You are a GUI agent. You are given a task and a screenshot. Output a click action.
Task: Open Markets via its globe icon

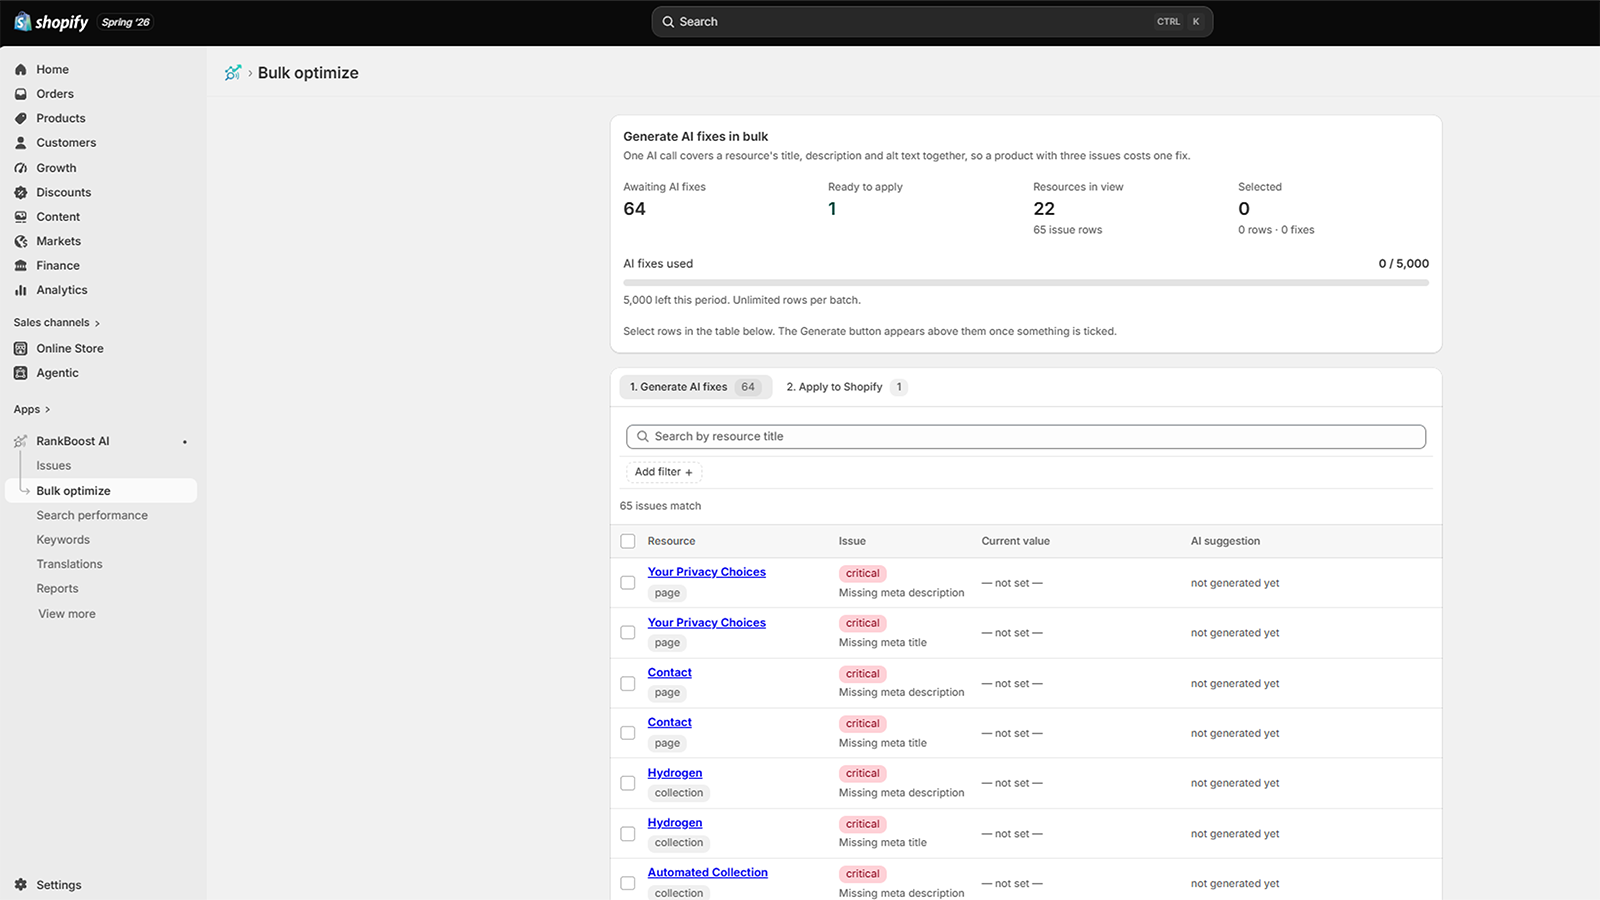pos(21,241)
